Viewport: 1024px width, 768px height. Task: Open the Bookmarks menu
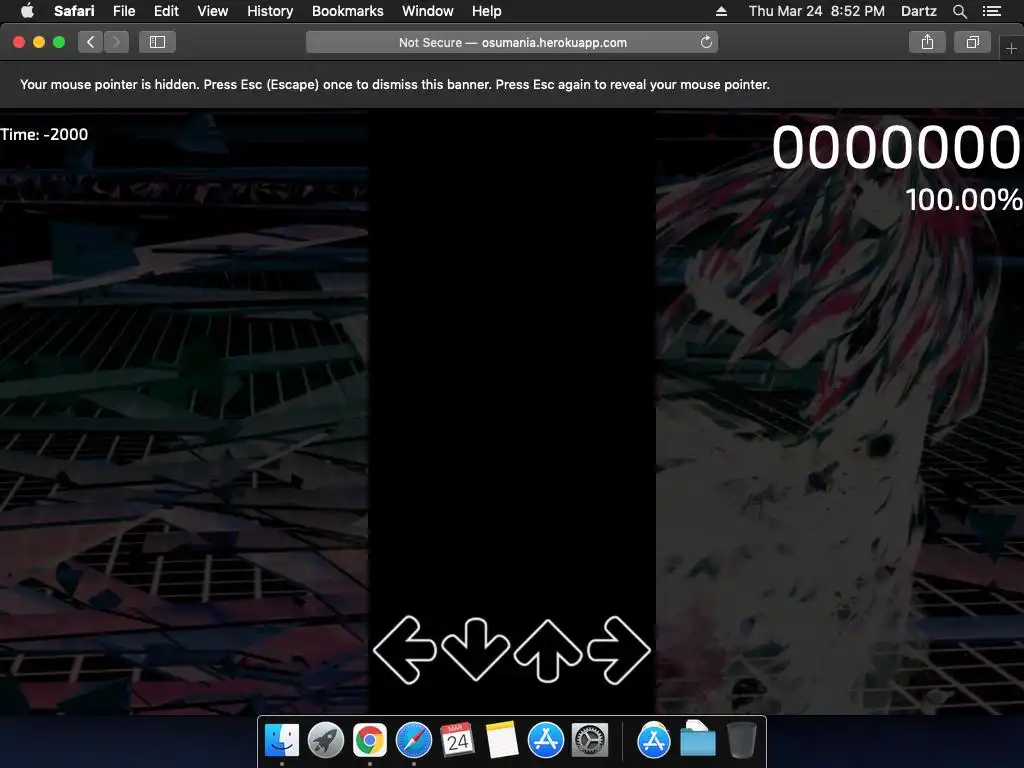pos(347,11)
